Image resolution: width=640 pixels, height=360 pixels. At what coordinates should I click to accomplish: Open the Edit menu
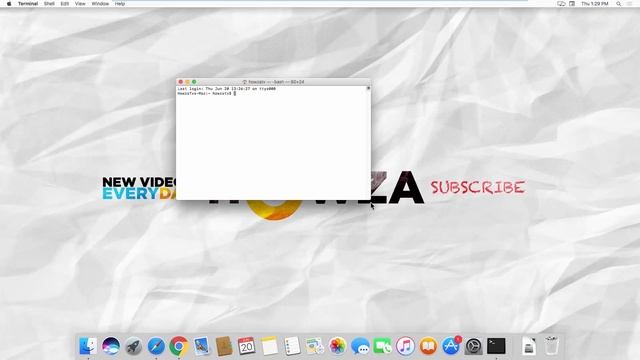pyautogui.click(x=64, y=4)
